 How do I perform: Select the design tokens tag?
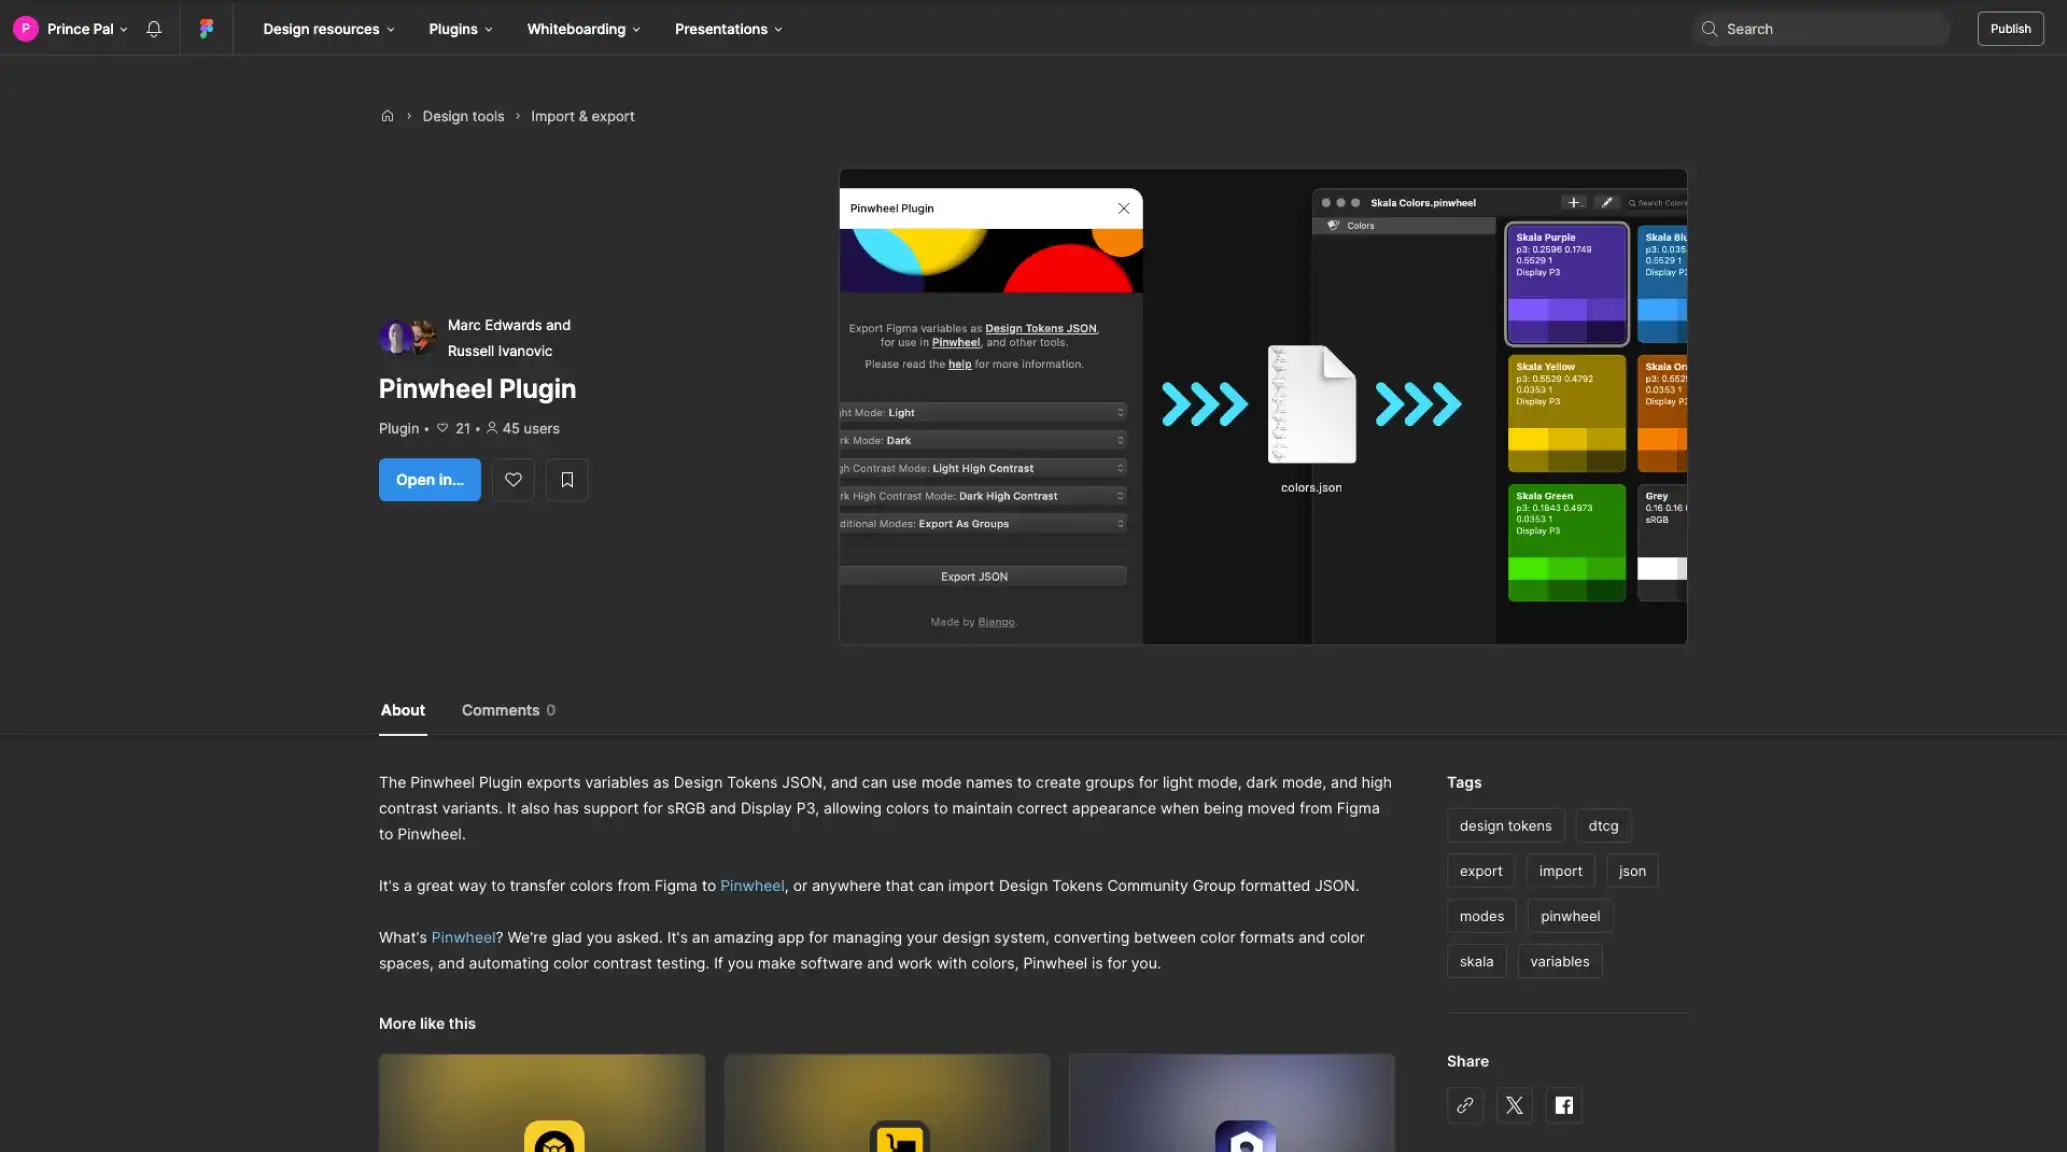point(1505,826)
